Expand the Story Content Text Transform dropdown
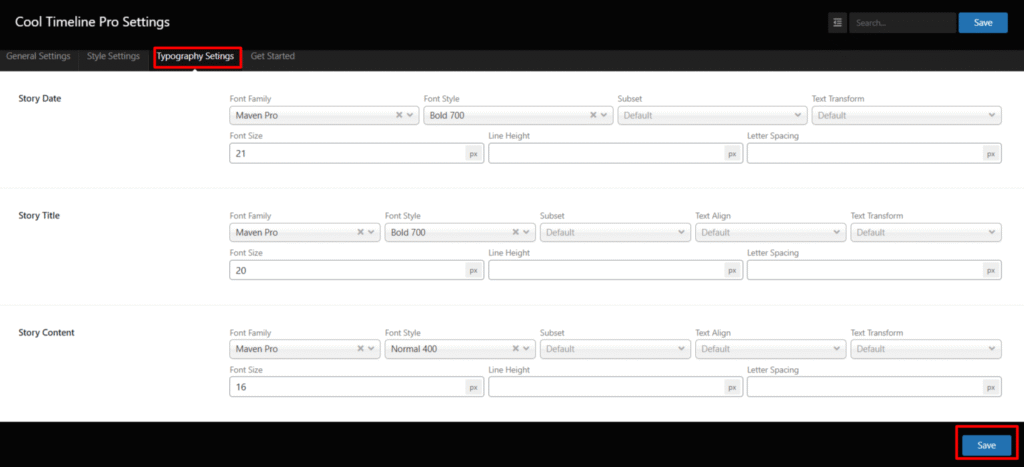1024x467 pixels. tap(925, 349)
